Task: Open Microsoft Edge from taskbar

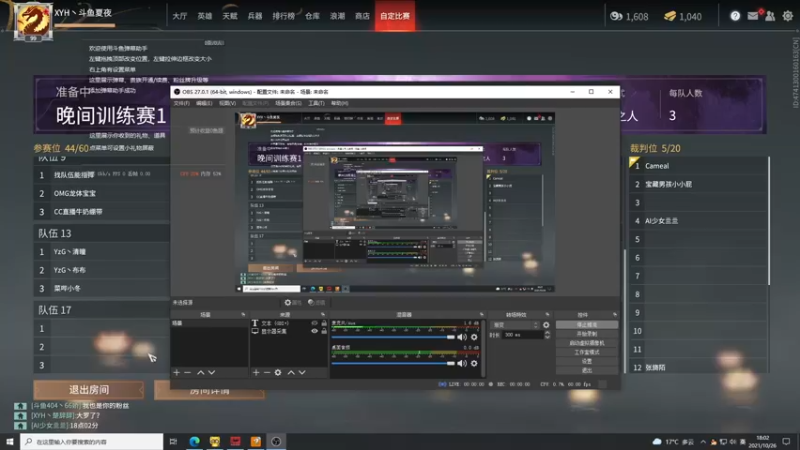Action: tap(194, 441)
